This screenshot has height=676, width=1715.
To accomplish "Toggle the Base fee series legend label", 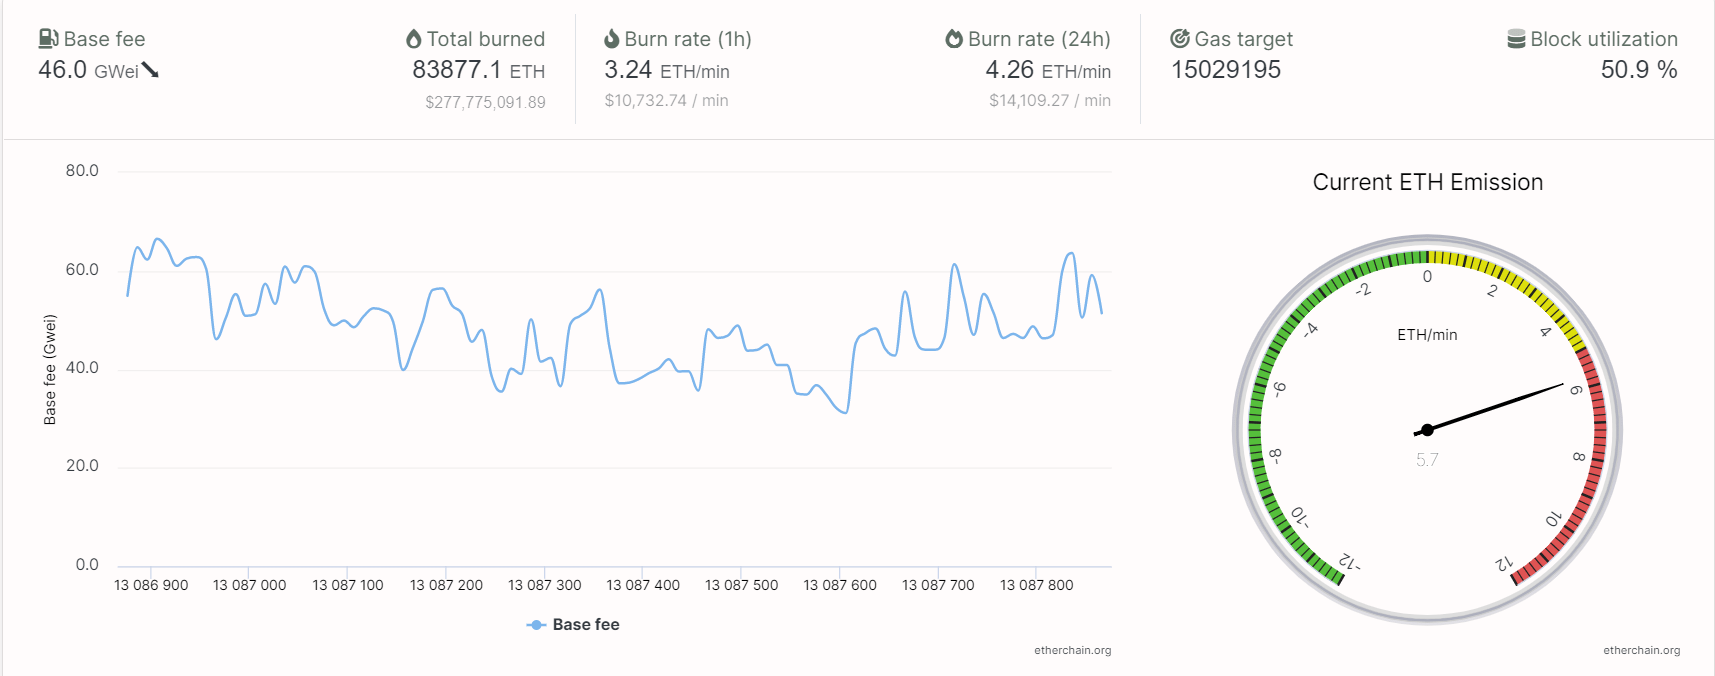I will pos(586,625).
